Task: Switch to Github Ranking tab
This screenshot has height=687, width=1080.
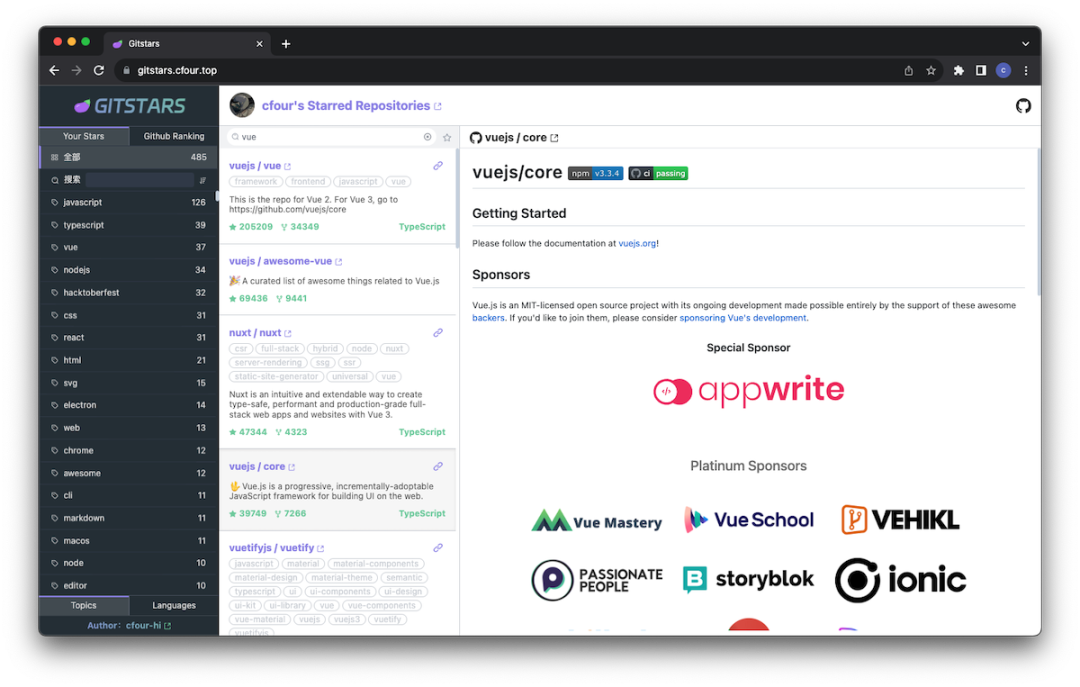Action: click(x=174, y=136)
